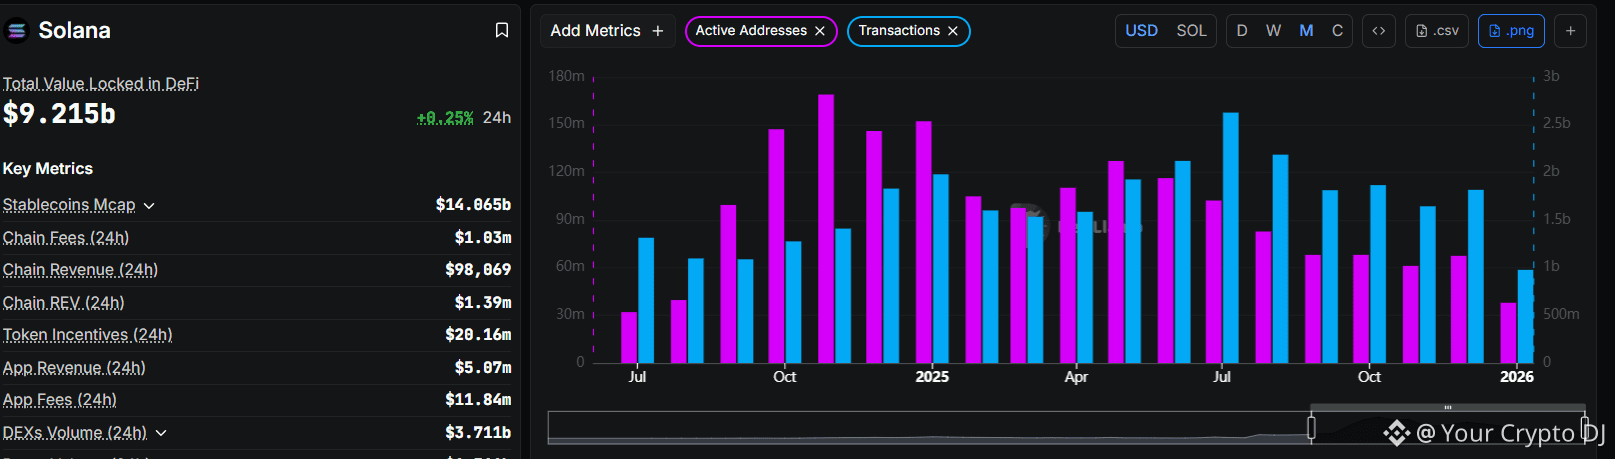Click the Token Incentives (24h) label
This screenshot has height=459, width=1615.
click(x=87, y=335)
